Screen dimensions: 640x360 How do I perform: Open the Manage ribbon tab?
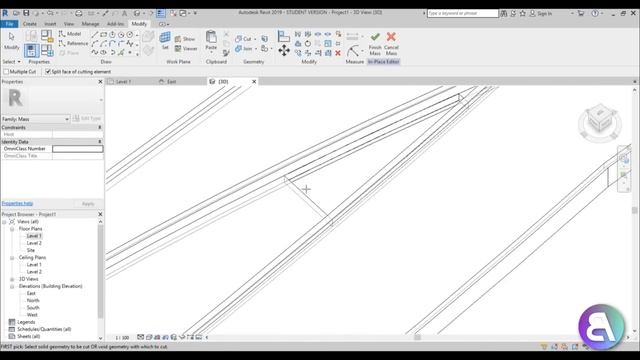point(90,24)
